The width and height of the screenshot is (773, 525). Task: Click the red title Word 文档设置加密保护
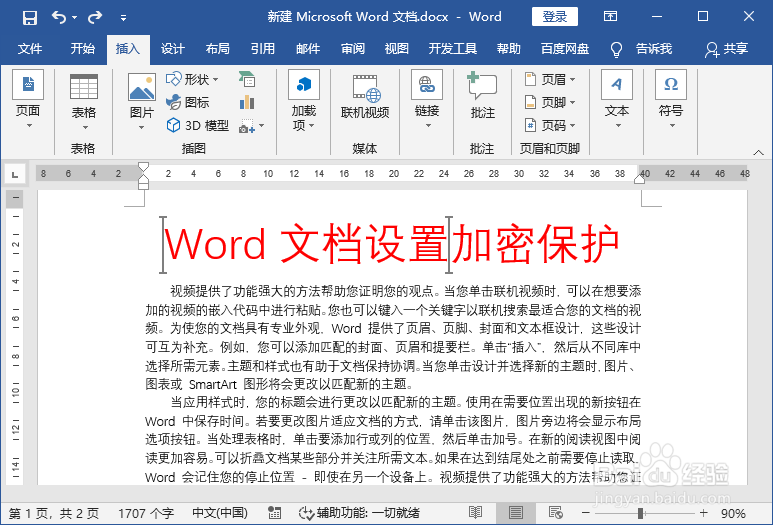tap(392, 244)
